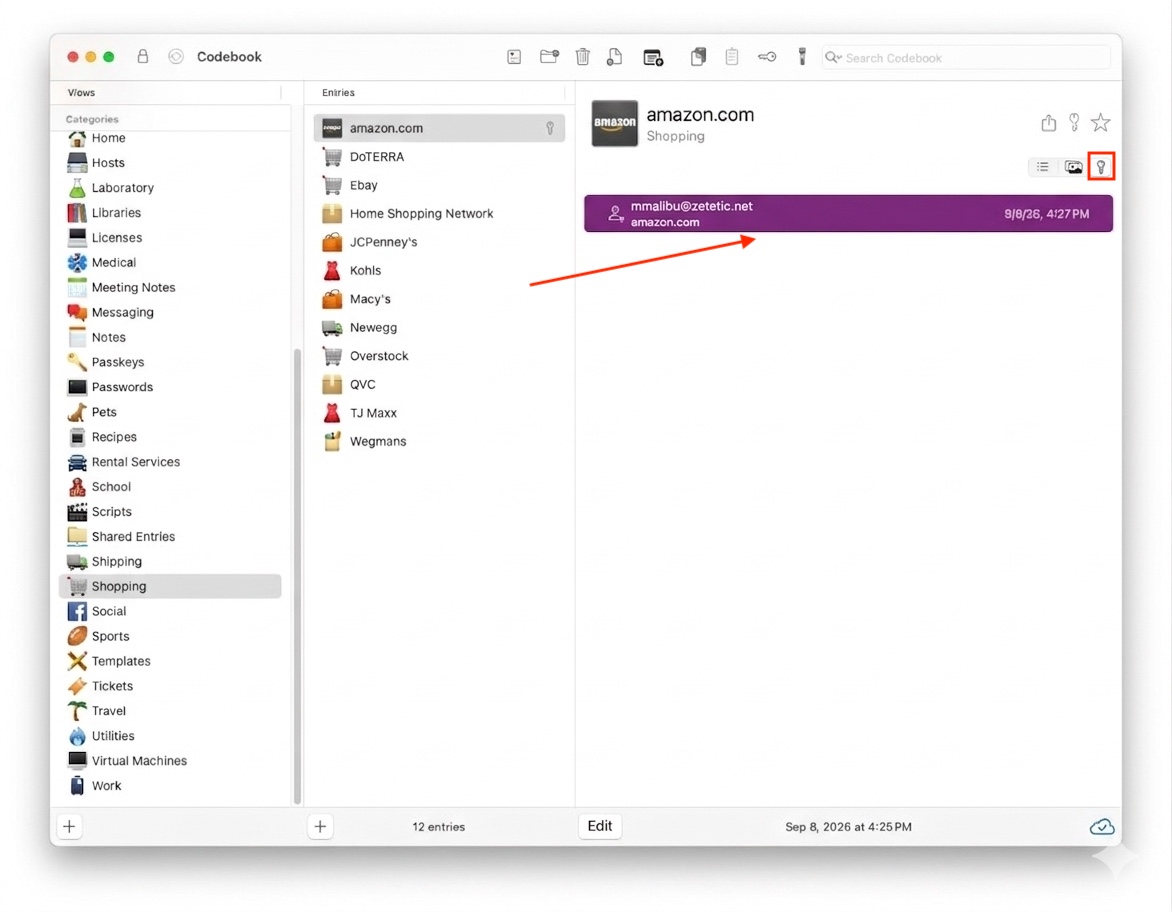Select the Meeting Notes category
The width and height of the screenshot is (1172, 912).
tap(170, 288)
